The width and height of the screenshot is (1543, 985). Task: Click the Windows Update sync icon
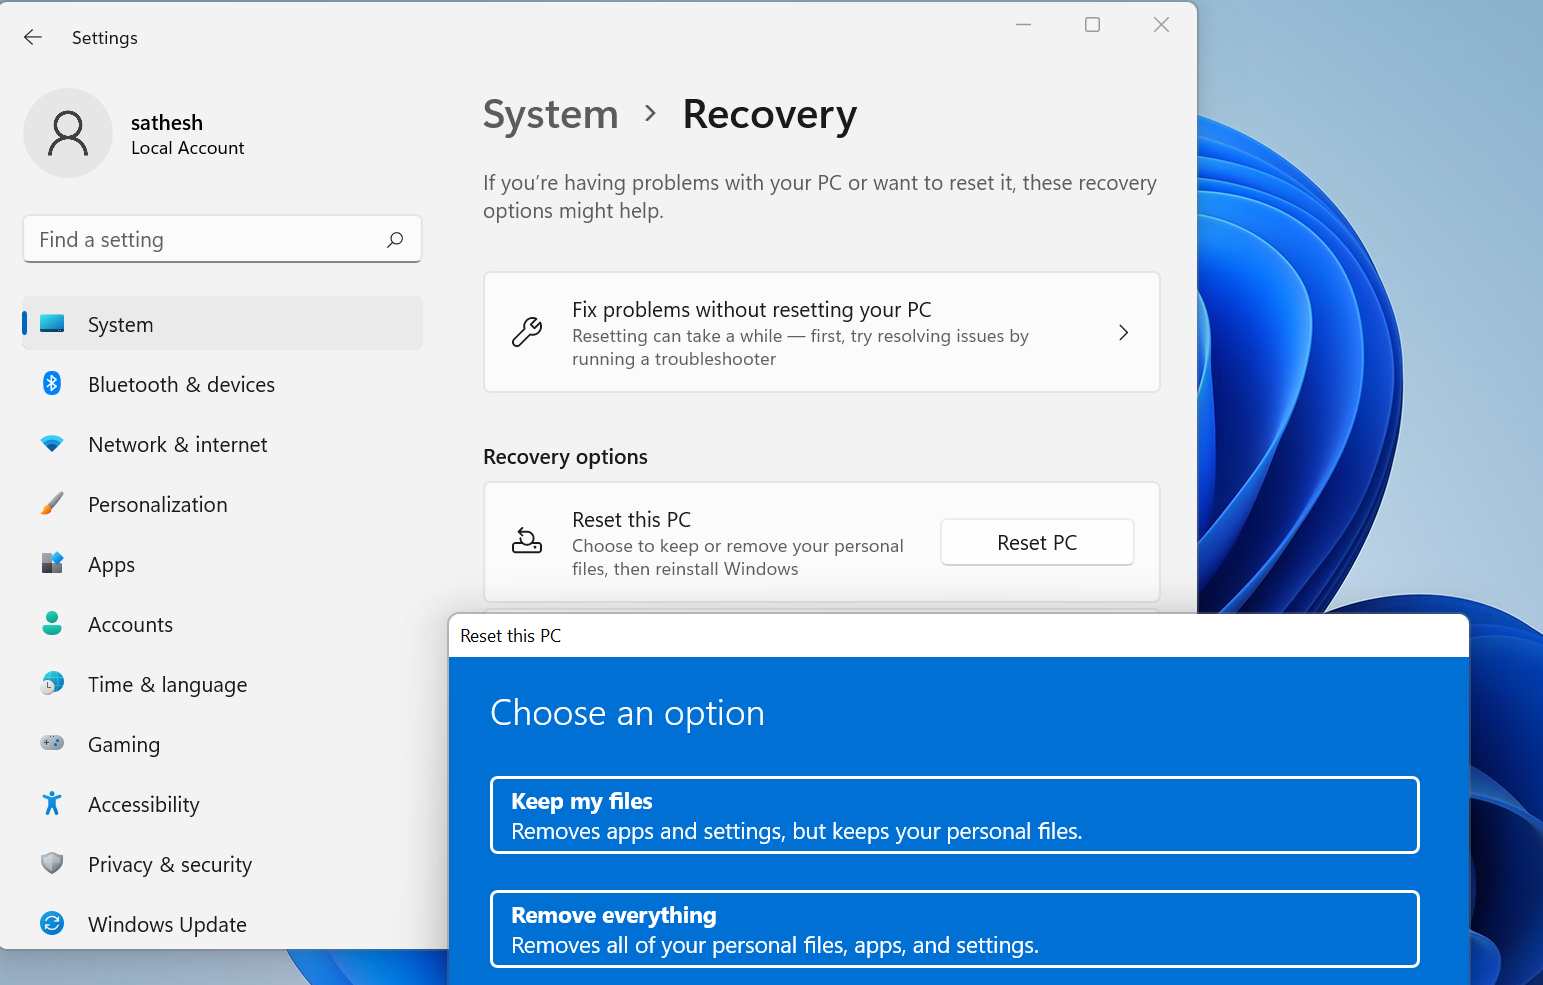(52, 923)
